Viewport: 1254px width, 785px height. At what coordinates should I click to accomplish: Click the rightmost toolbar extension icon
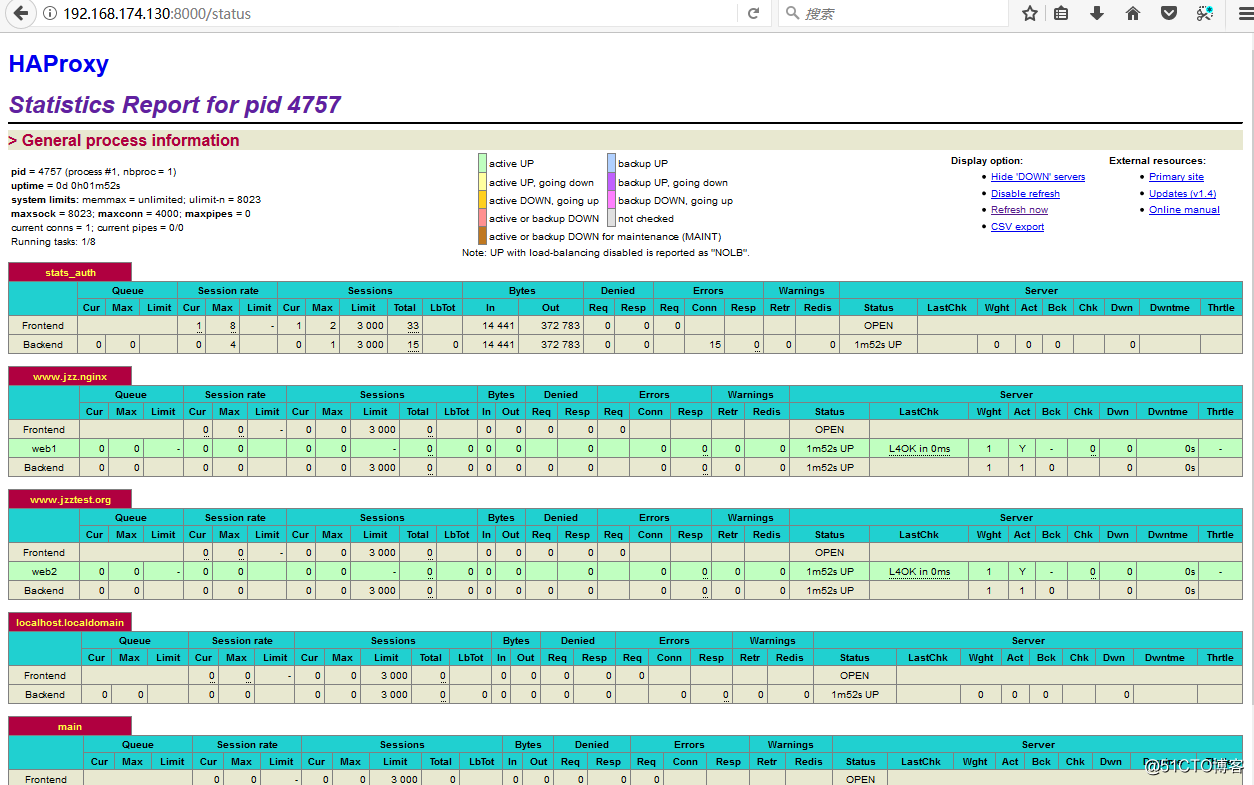[1205, 14]
